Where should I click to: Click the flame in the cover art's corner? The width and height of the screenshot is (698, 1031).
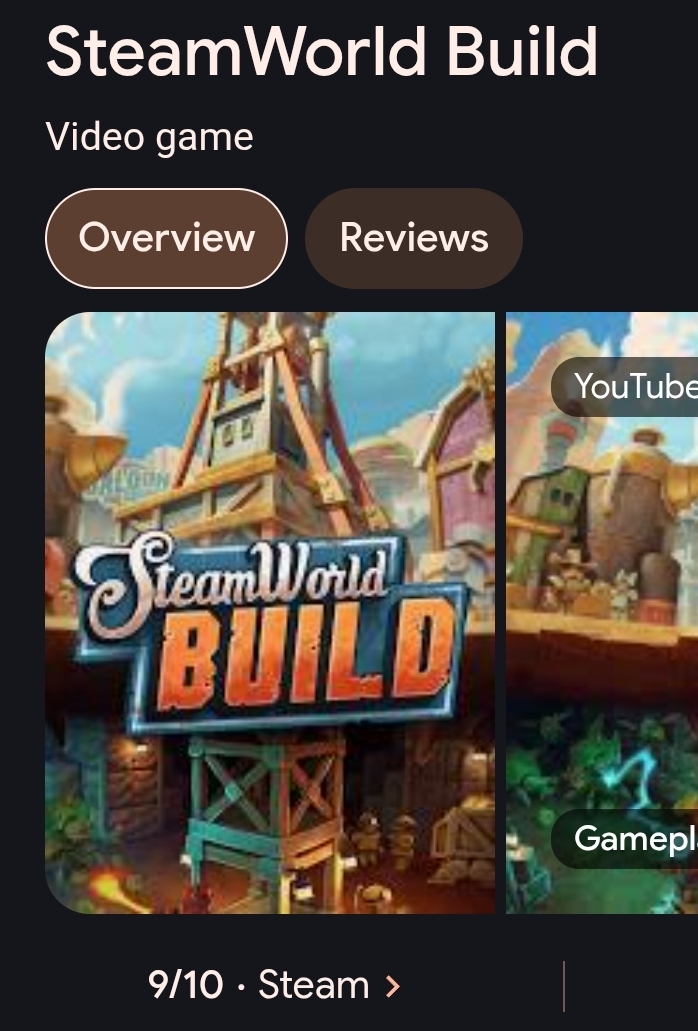tap(115, 888)
